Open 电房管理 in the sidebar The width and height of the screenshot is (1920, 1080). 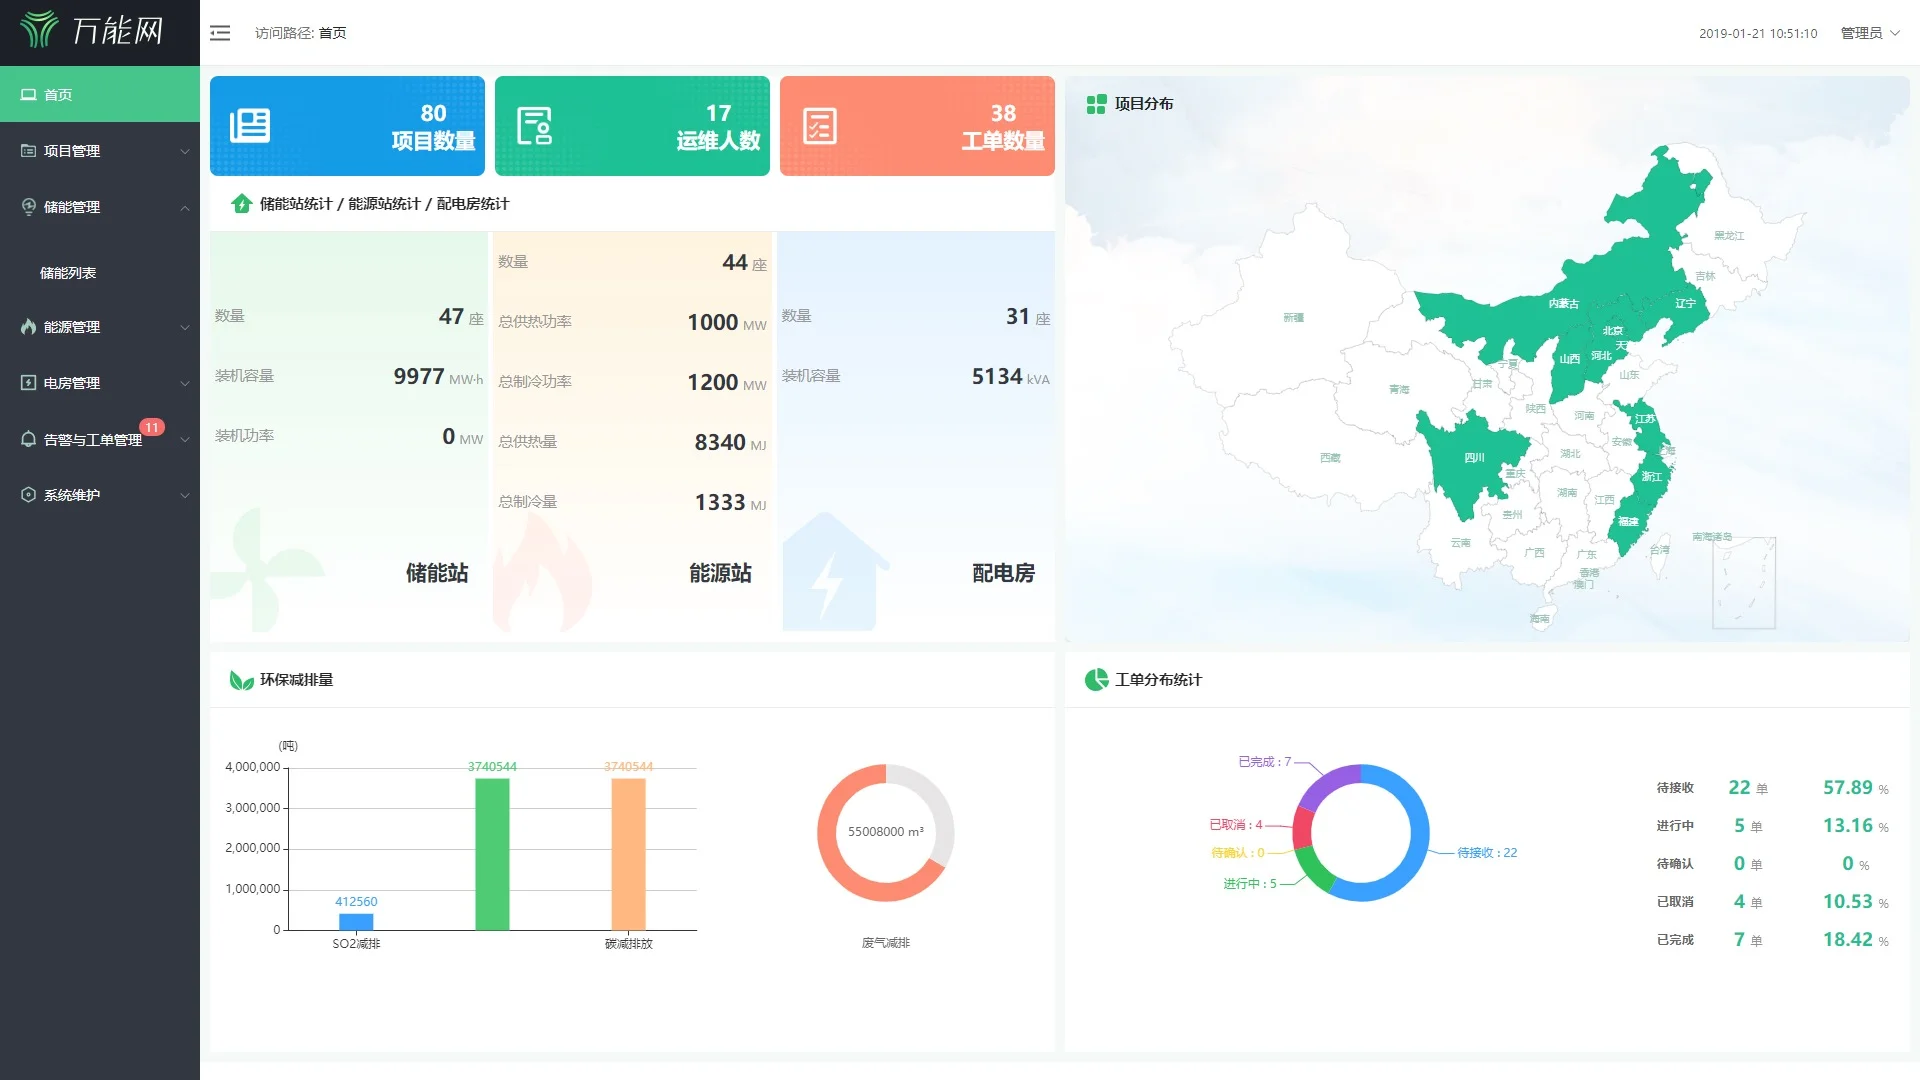72,383
